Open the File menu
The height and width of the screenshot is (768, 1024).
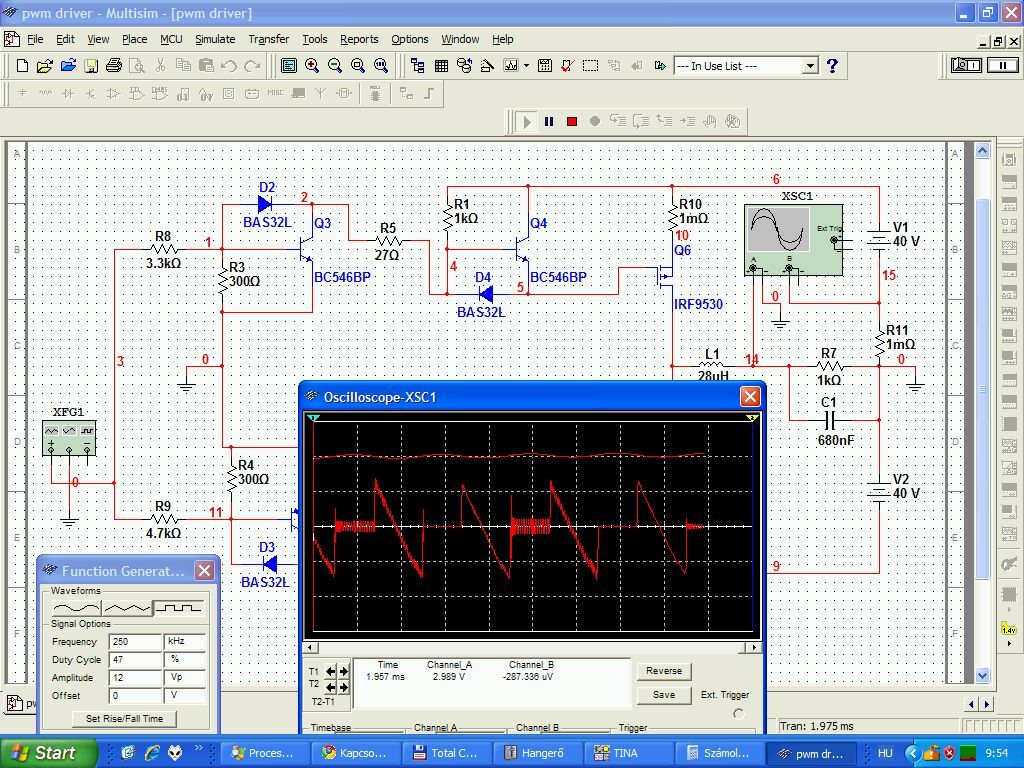pyautogui.click(x=35, y=39)
